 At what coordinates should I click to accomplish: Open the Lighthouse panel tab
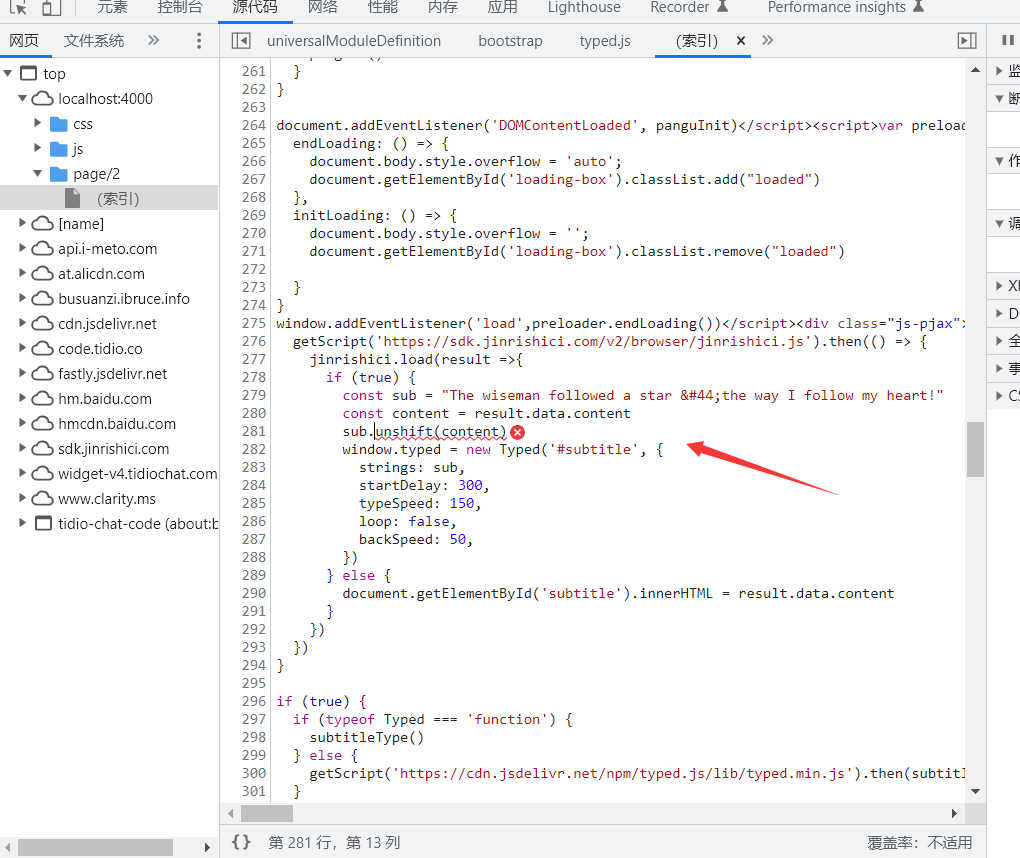(584, 7)
